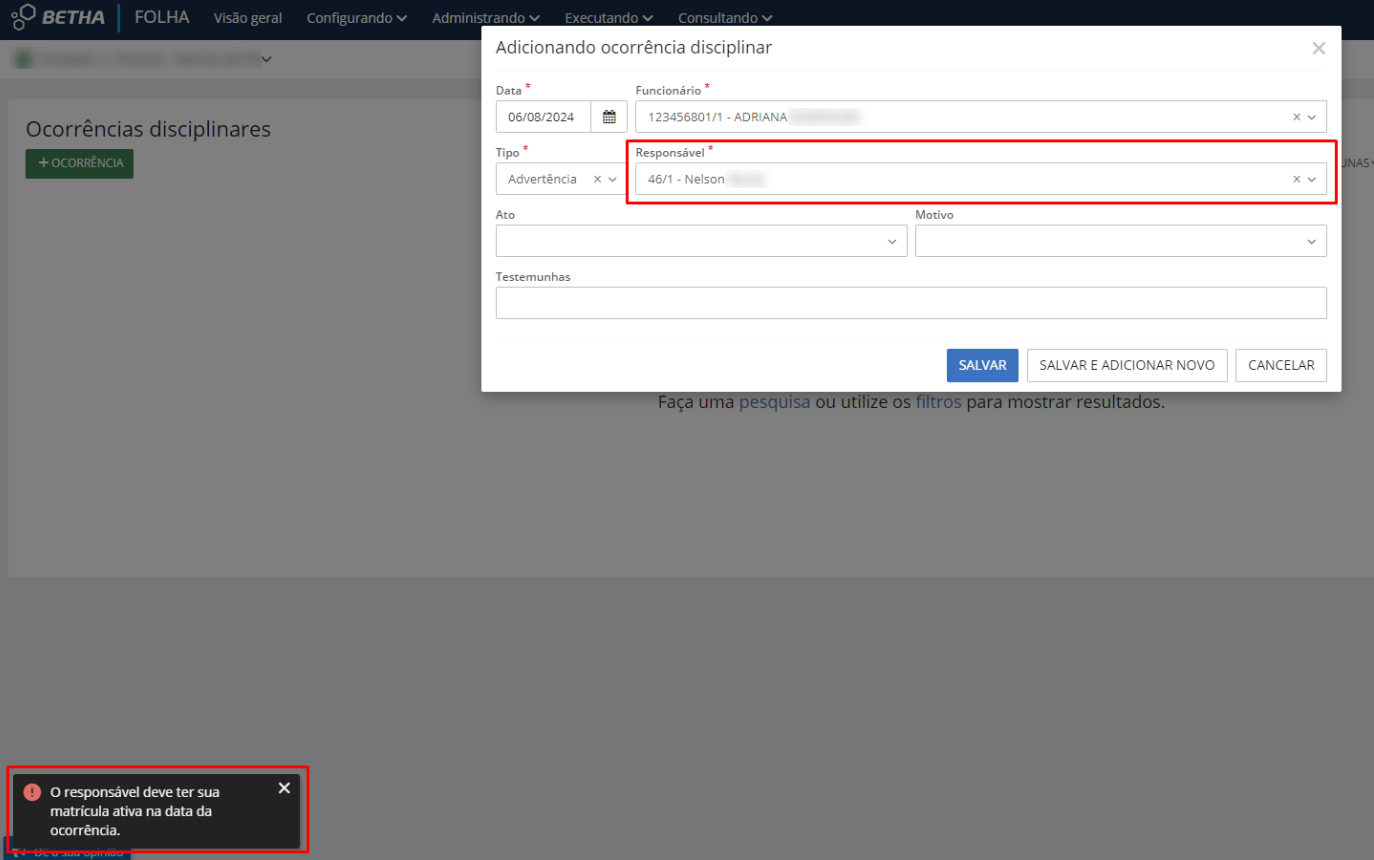The image size is (1374, 860).
Task: Click the red error alert icon
Action: click(32, 792)
